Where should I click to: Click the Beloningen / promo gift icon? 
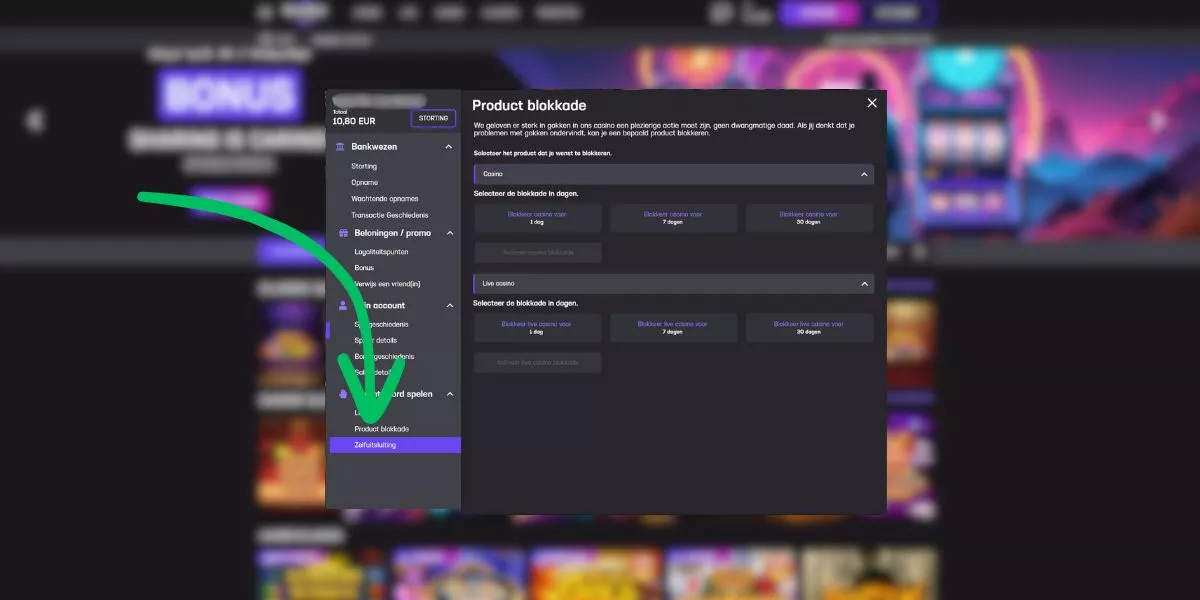(x=342, y=233)
